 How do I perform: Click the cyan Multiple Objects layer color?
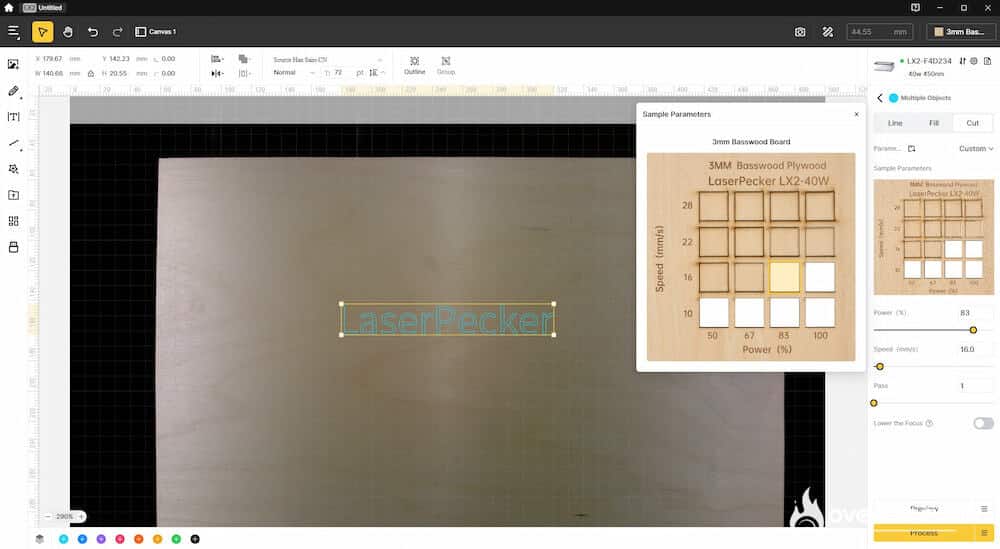pyautogui.click(x=893, y=98)
